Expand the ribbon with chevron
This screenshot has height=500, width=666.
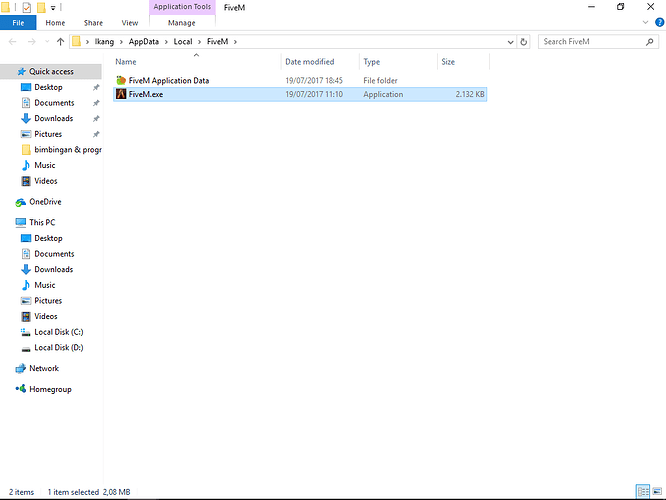(645, 23)
